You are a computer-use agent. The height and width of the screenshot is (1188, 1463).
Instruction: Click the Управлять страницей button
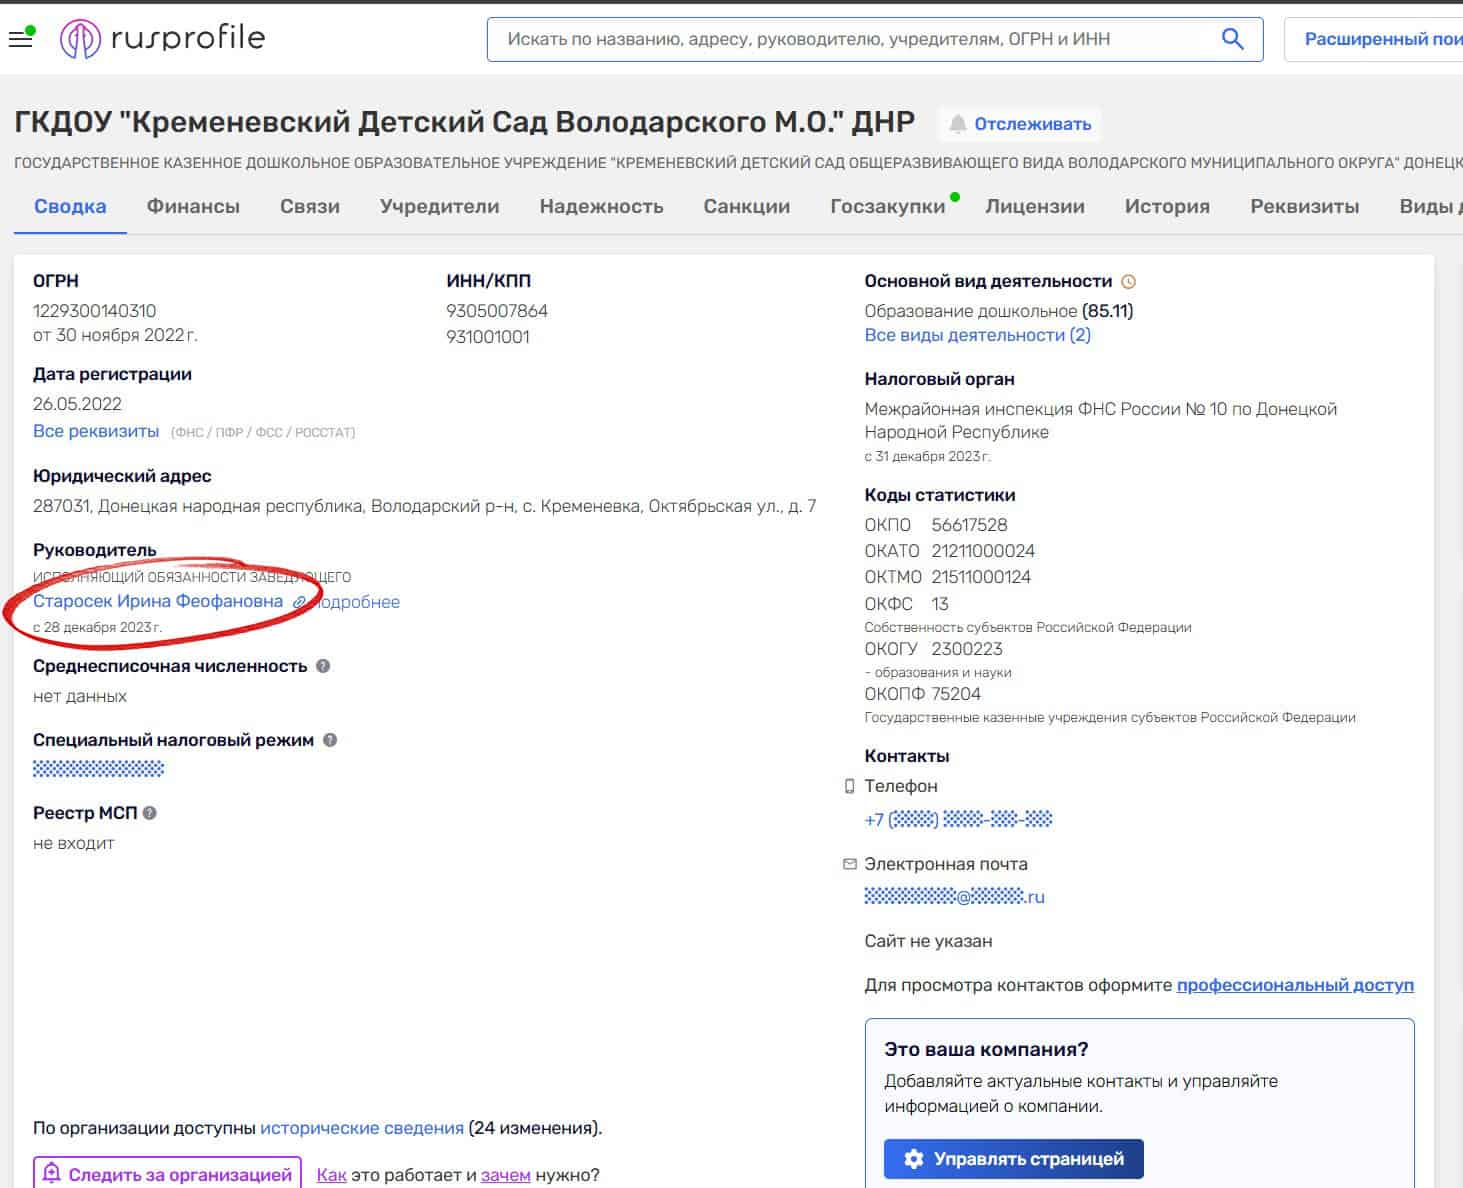click(x=1014, y=1159)
